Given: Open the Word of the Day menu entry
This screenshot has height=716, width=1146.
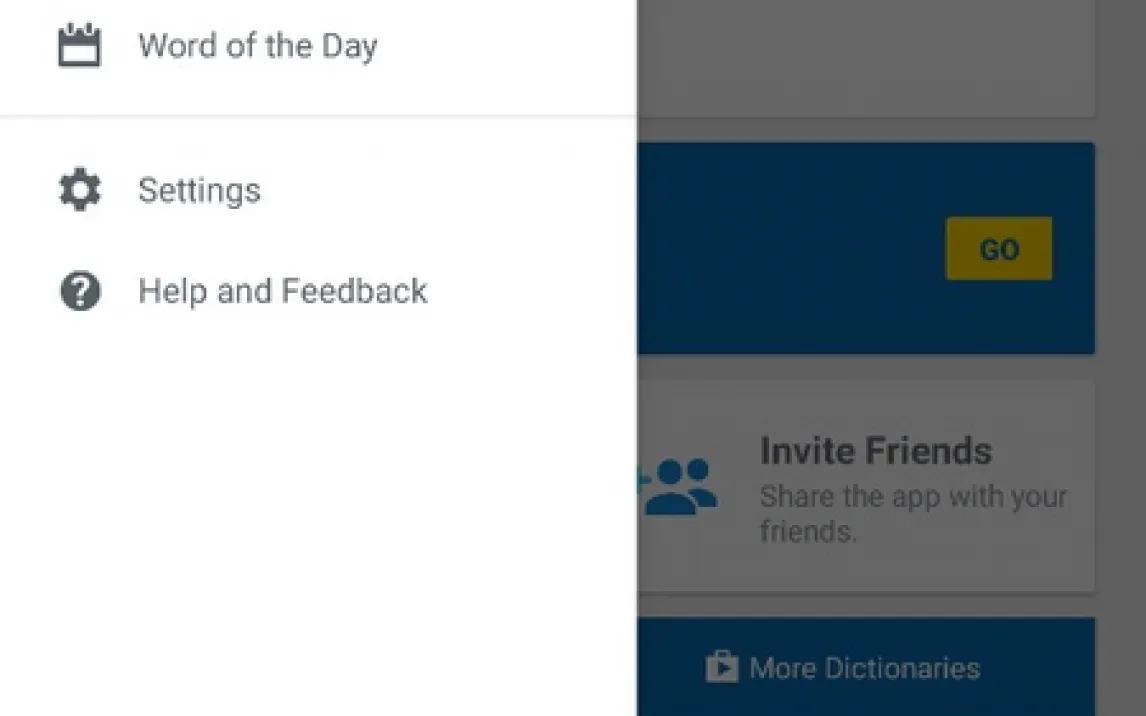Looking at the screenshot, I should pyautogui.click(x=257, y=46).
